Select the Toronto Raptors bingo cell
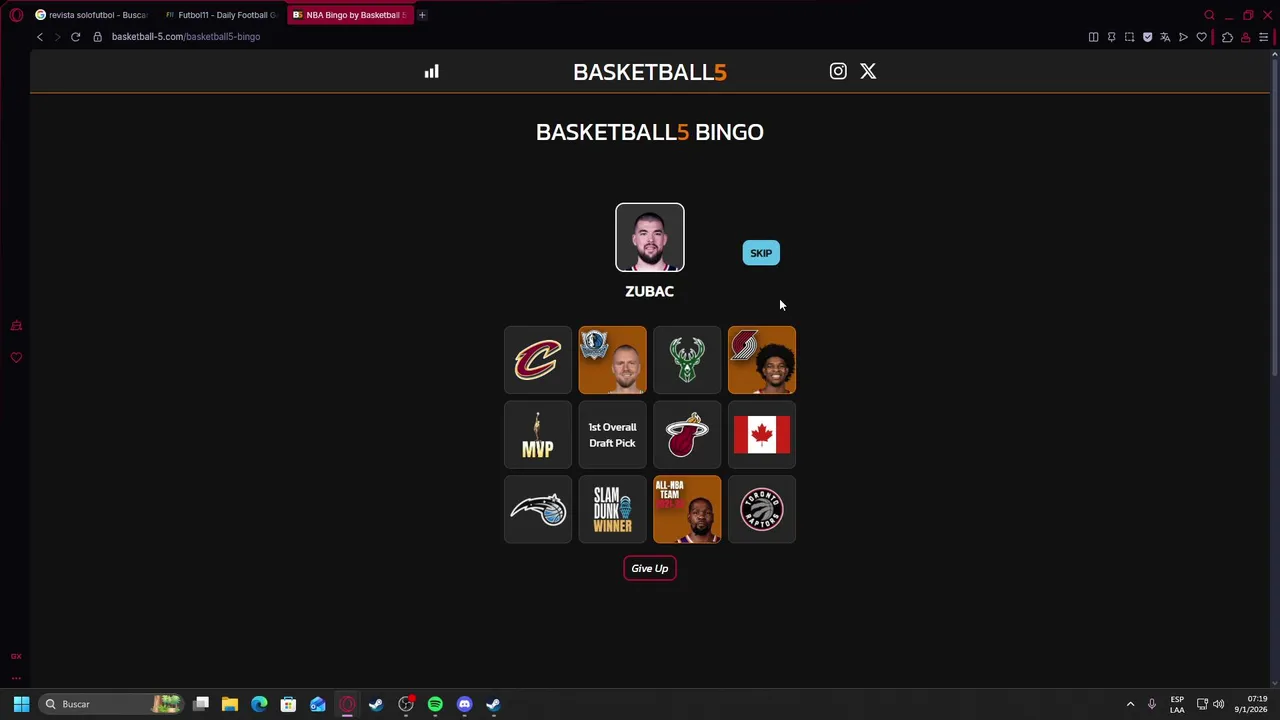Viewport: 1280px width, 720px height. [762, 510]
